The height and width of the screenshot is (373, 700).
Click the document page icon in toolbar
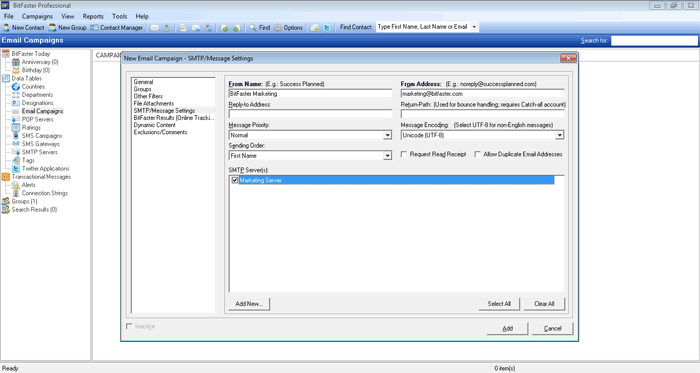[x=183, y=28]
